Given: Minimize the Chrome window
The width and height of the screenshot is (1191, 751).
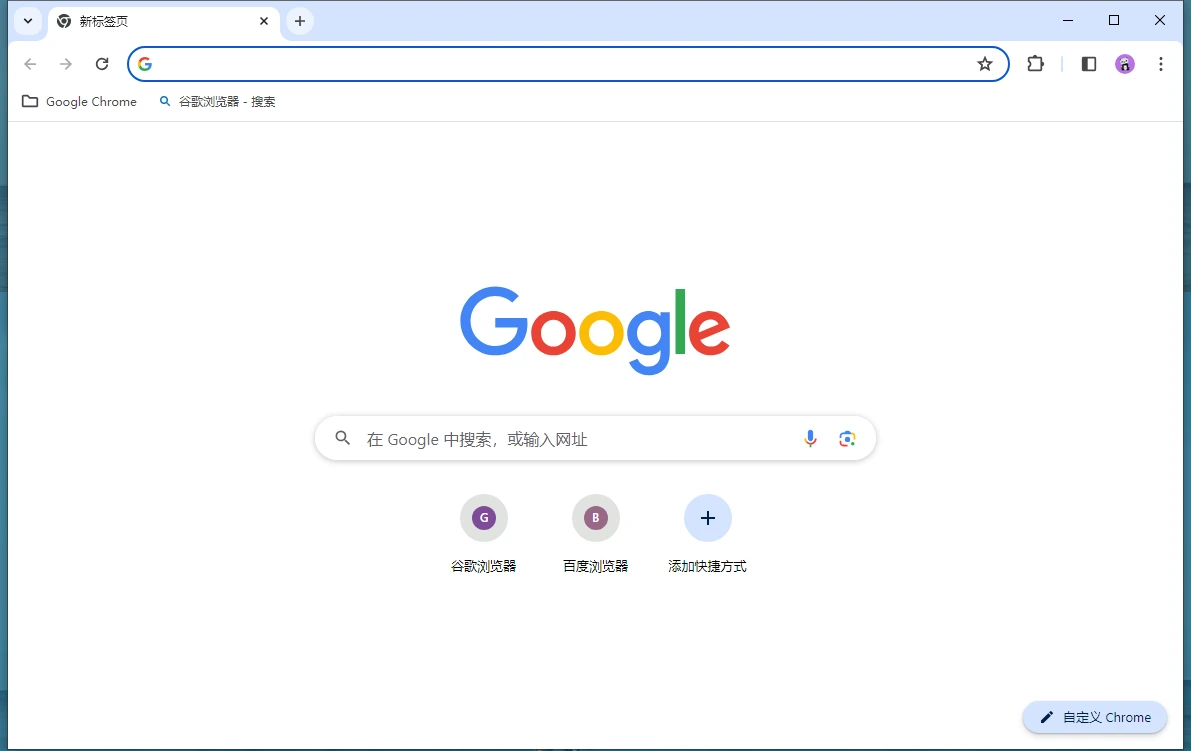Looking at the screenshot, I should click(1068, 21).
